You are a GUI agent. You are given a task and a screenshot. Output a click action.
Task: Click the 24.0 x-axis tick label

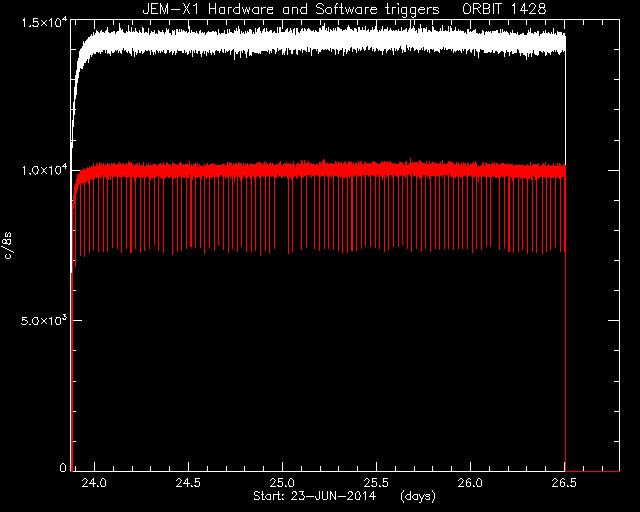(94, 483)
